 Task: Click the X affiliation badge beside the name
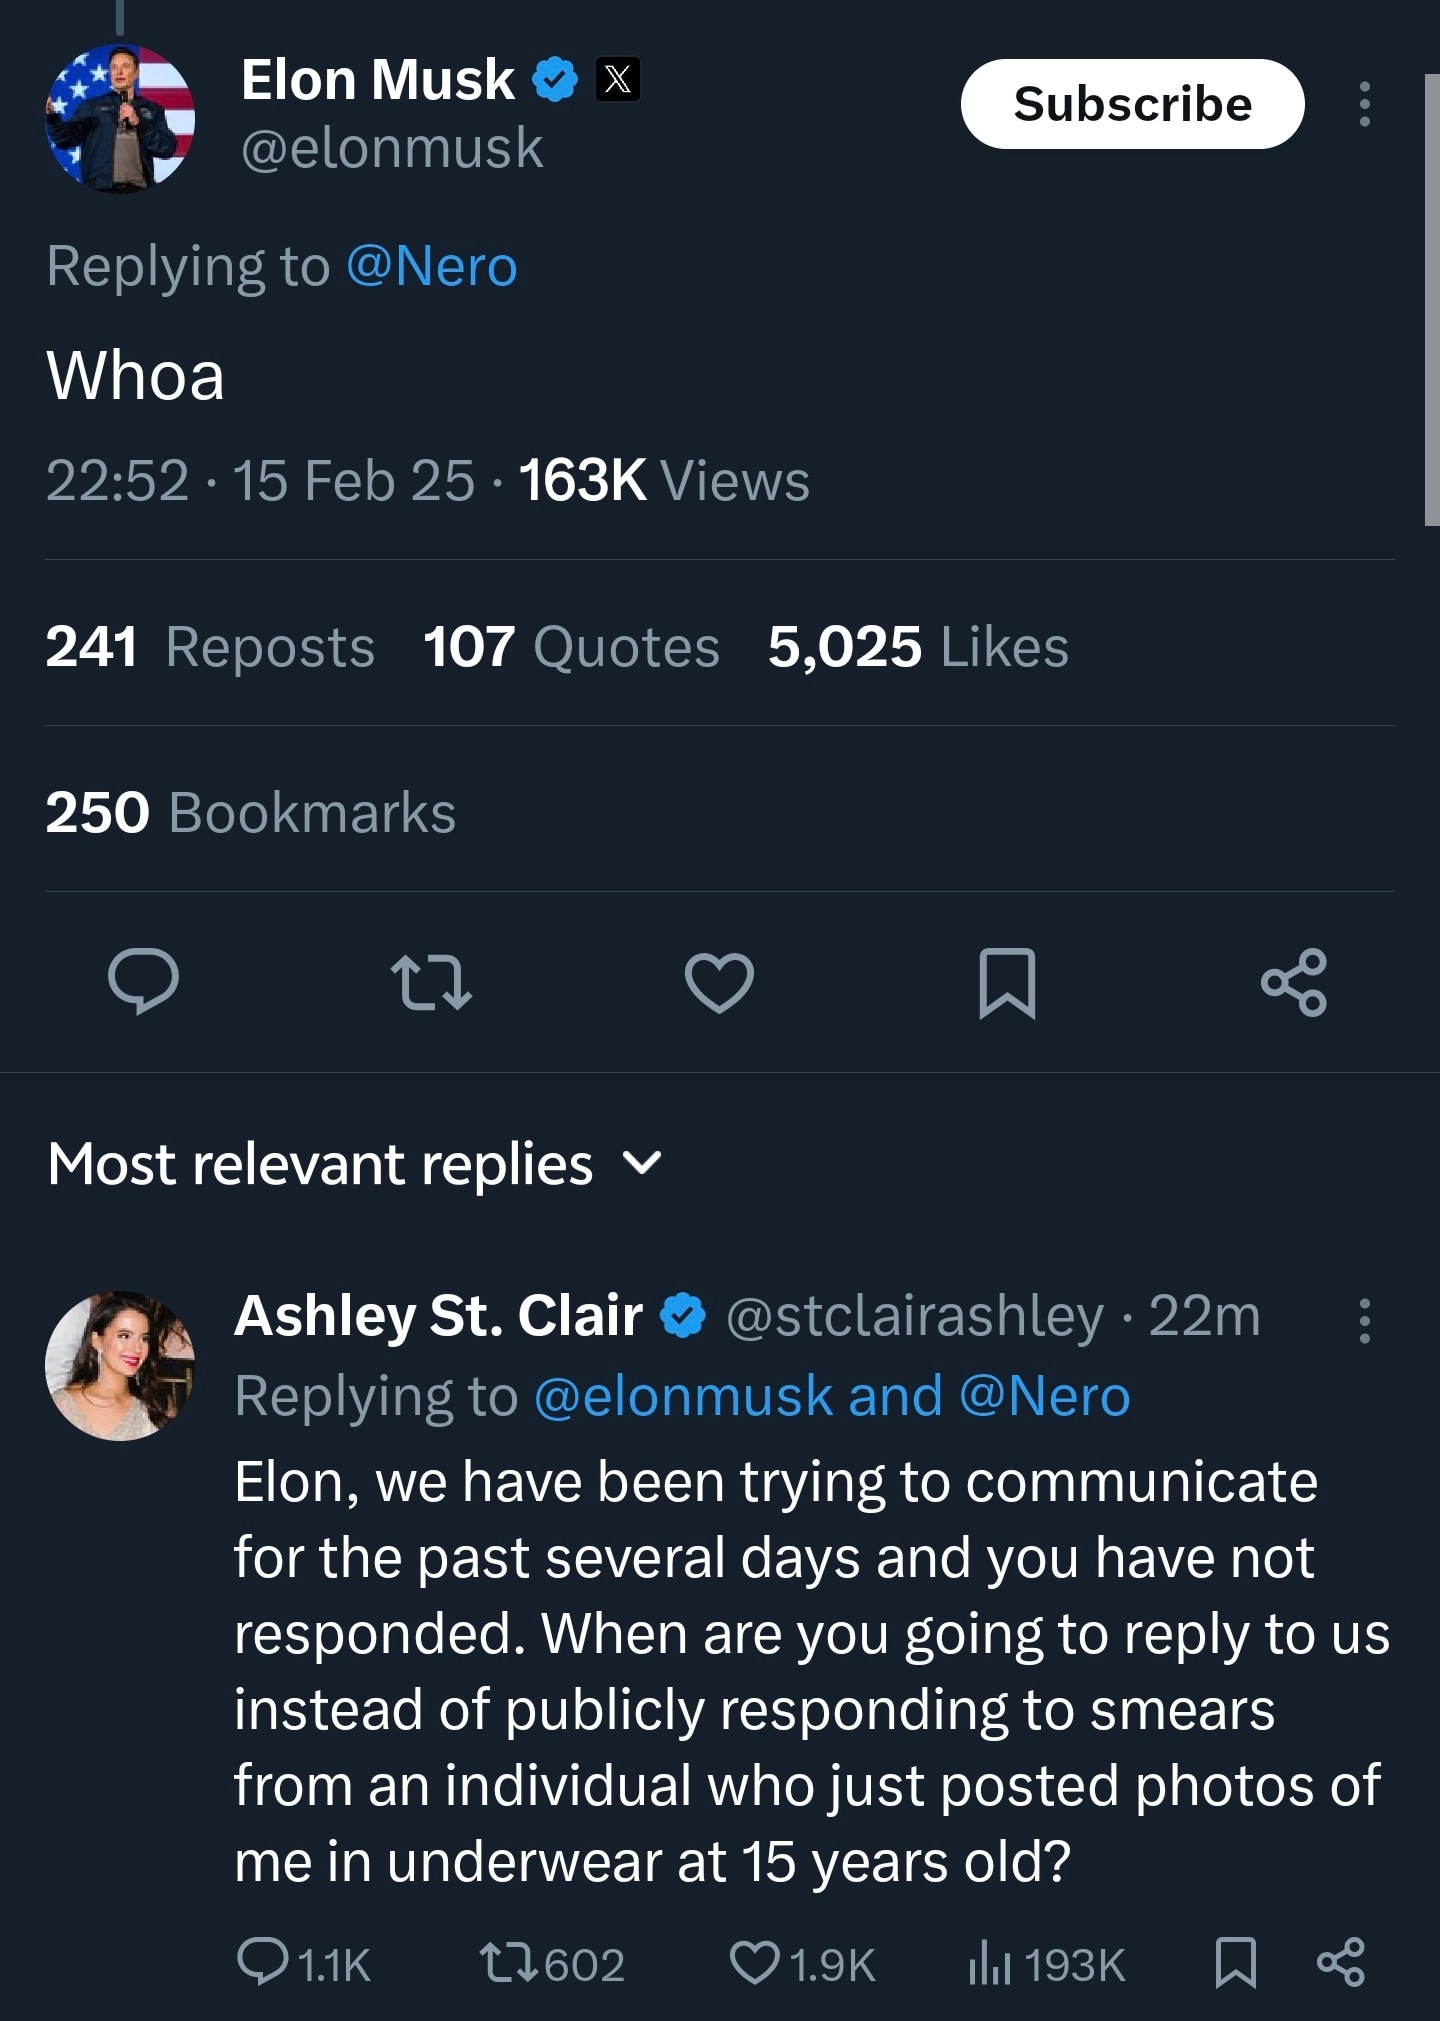coord(618,80)
